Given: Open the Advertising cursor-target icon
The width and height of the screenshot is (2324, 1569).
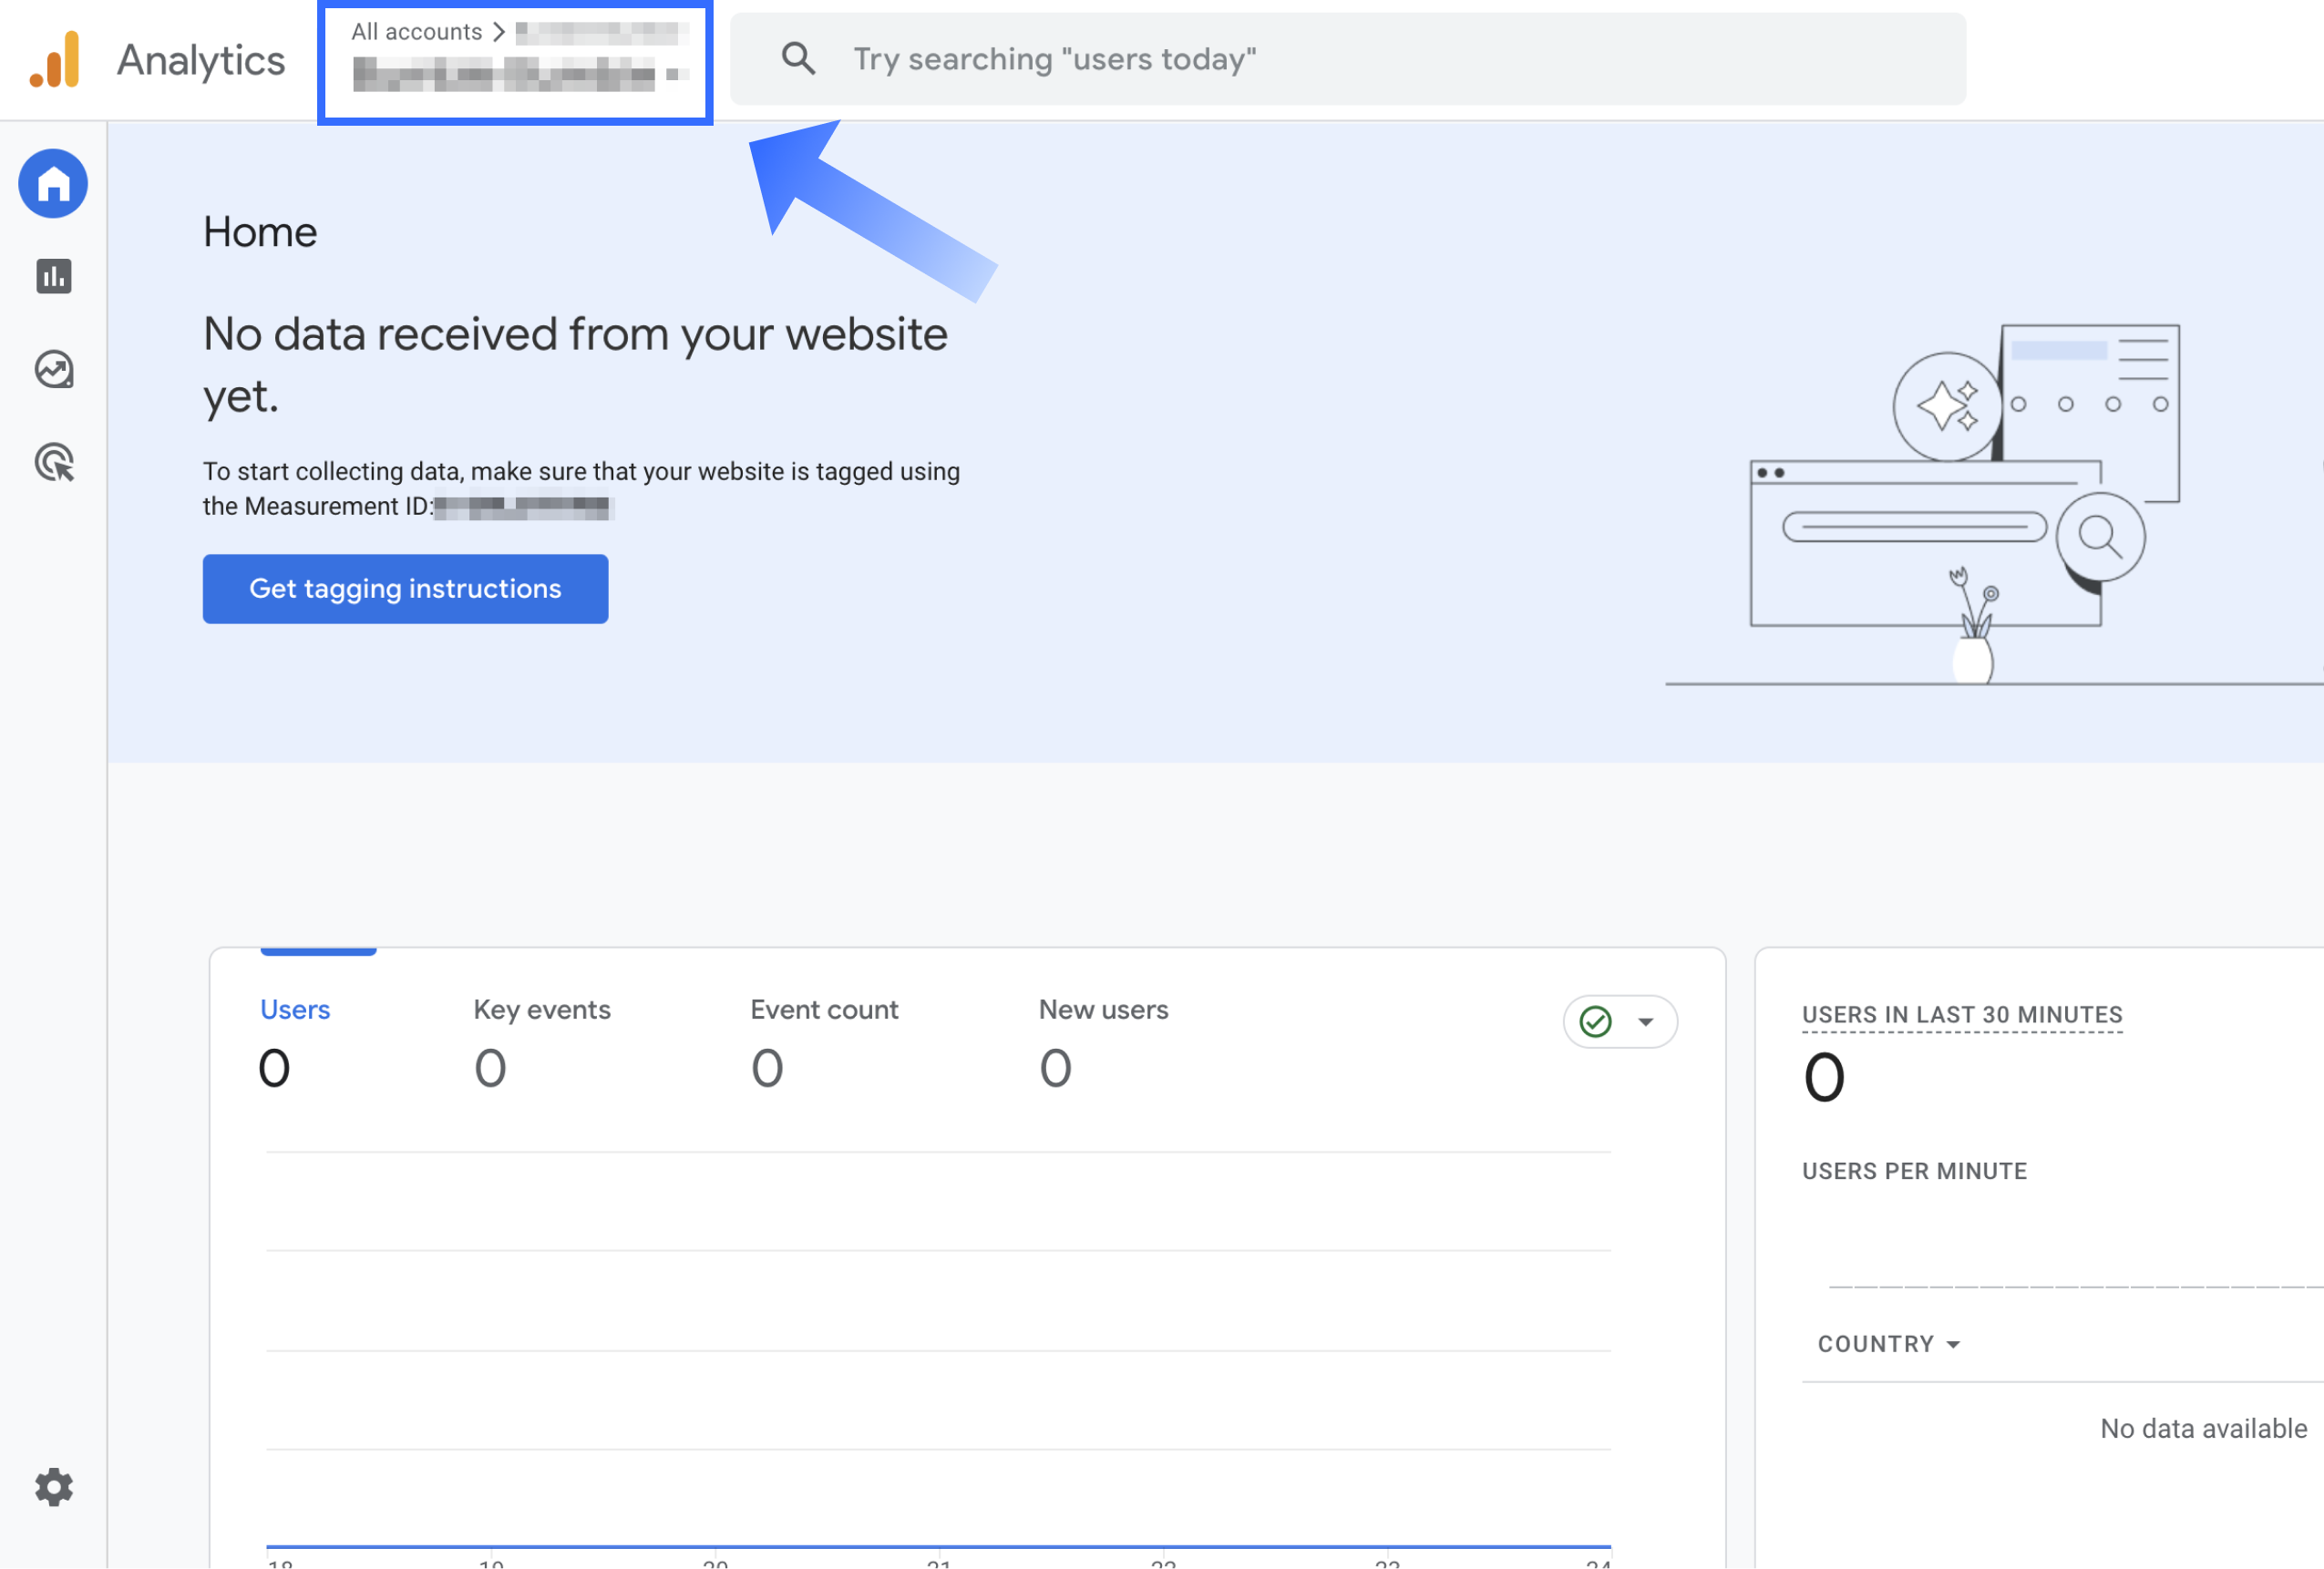Looking at the screenshot, I should (53, 462).
